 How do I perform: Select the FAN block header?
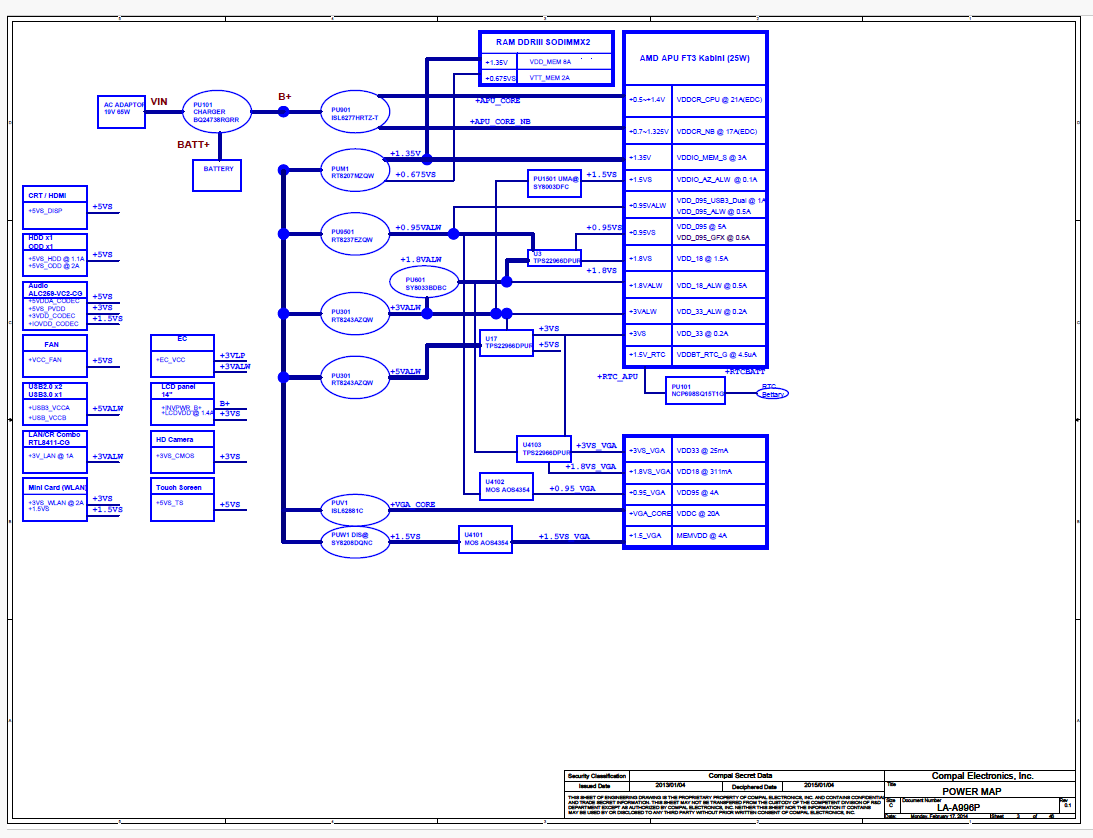pos(54,344)
